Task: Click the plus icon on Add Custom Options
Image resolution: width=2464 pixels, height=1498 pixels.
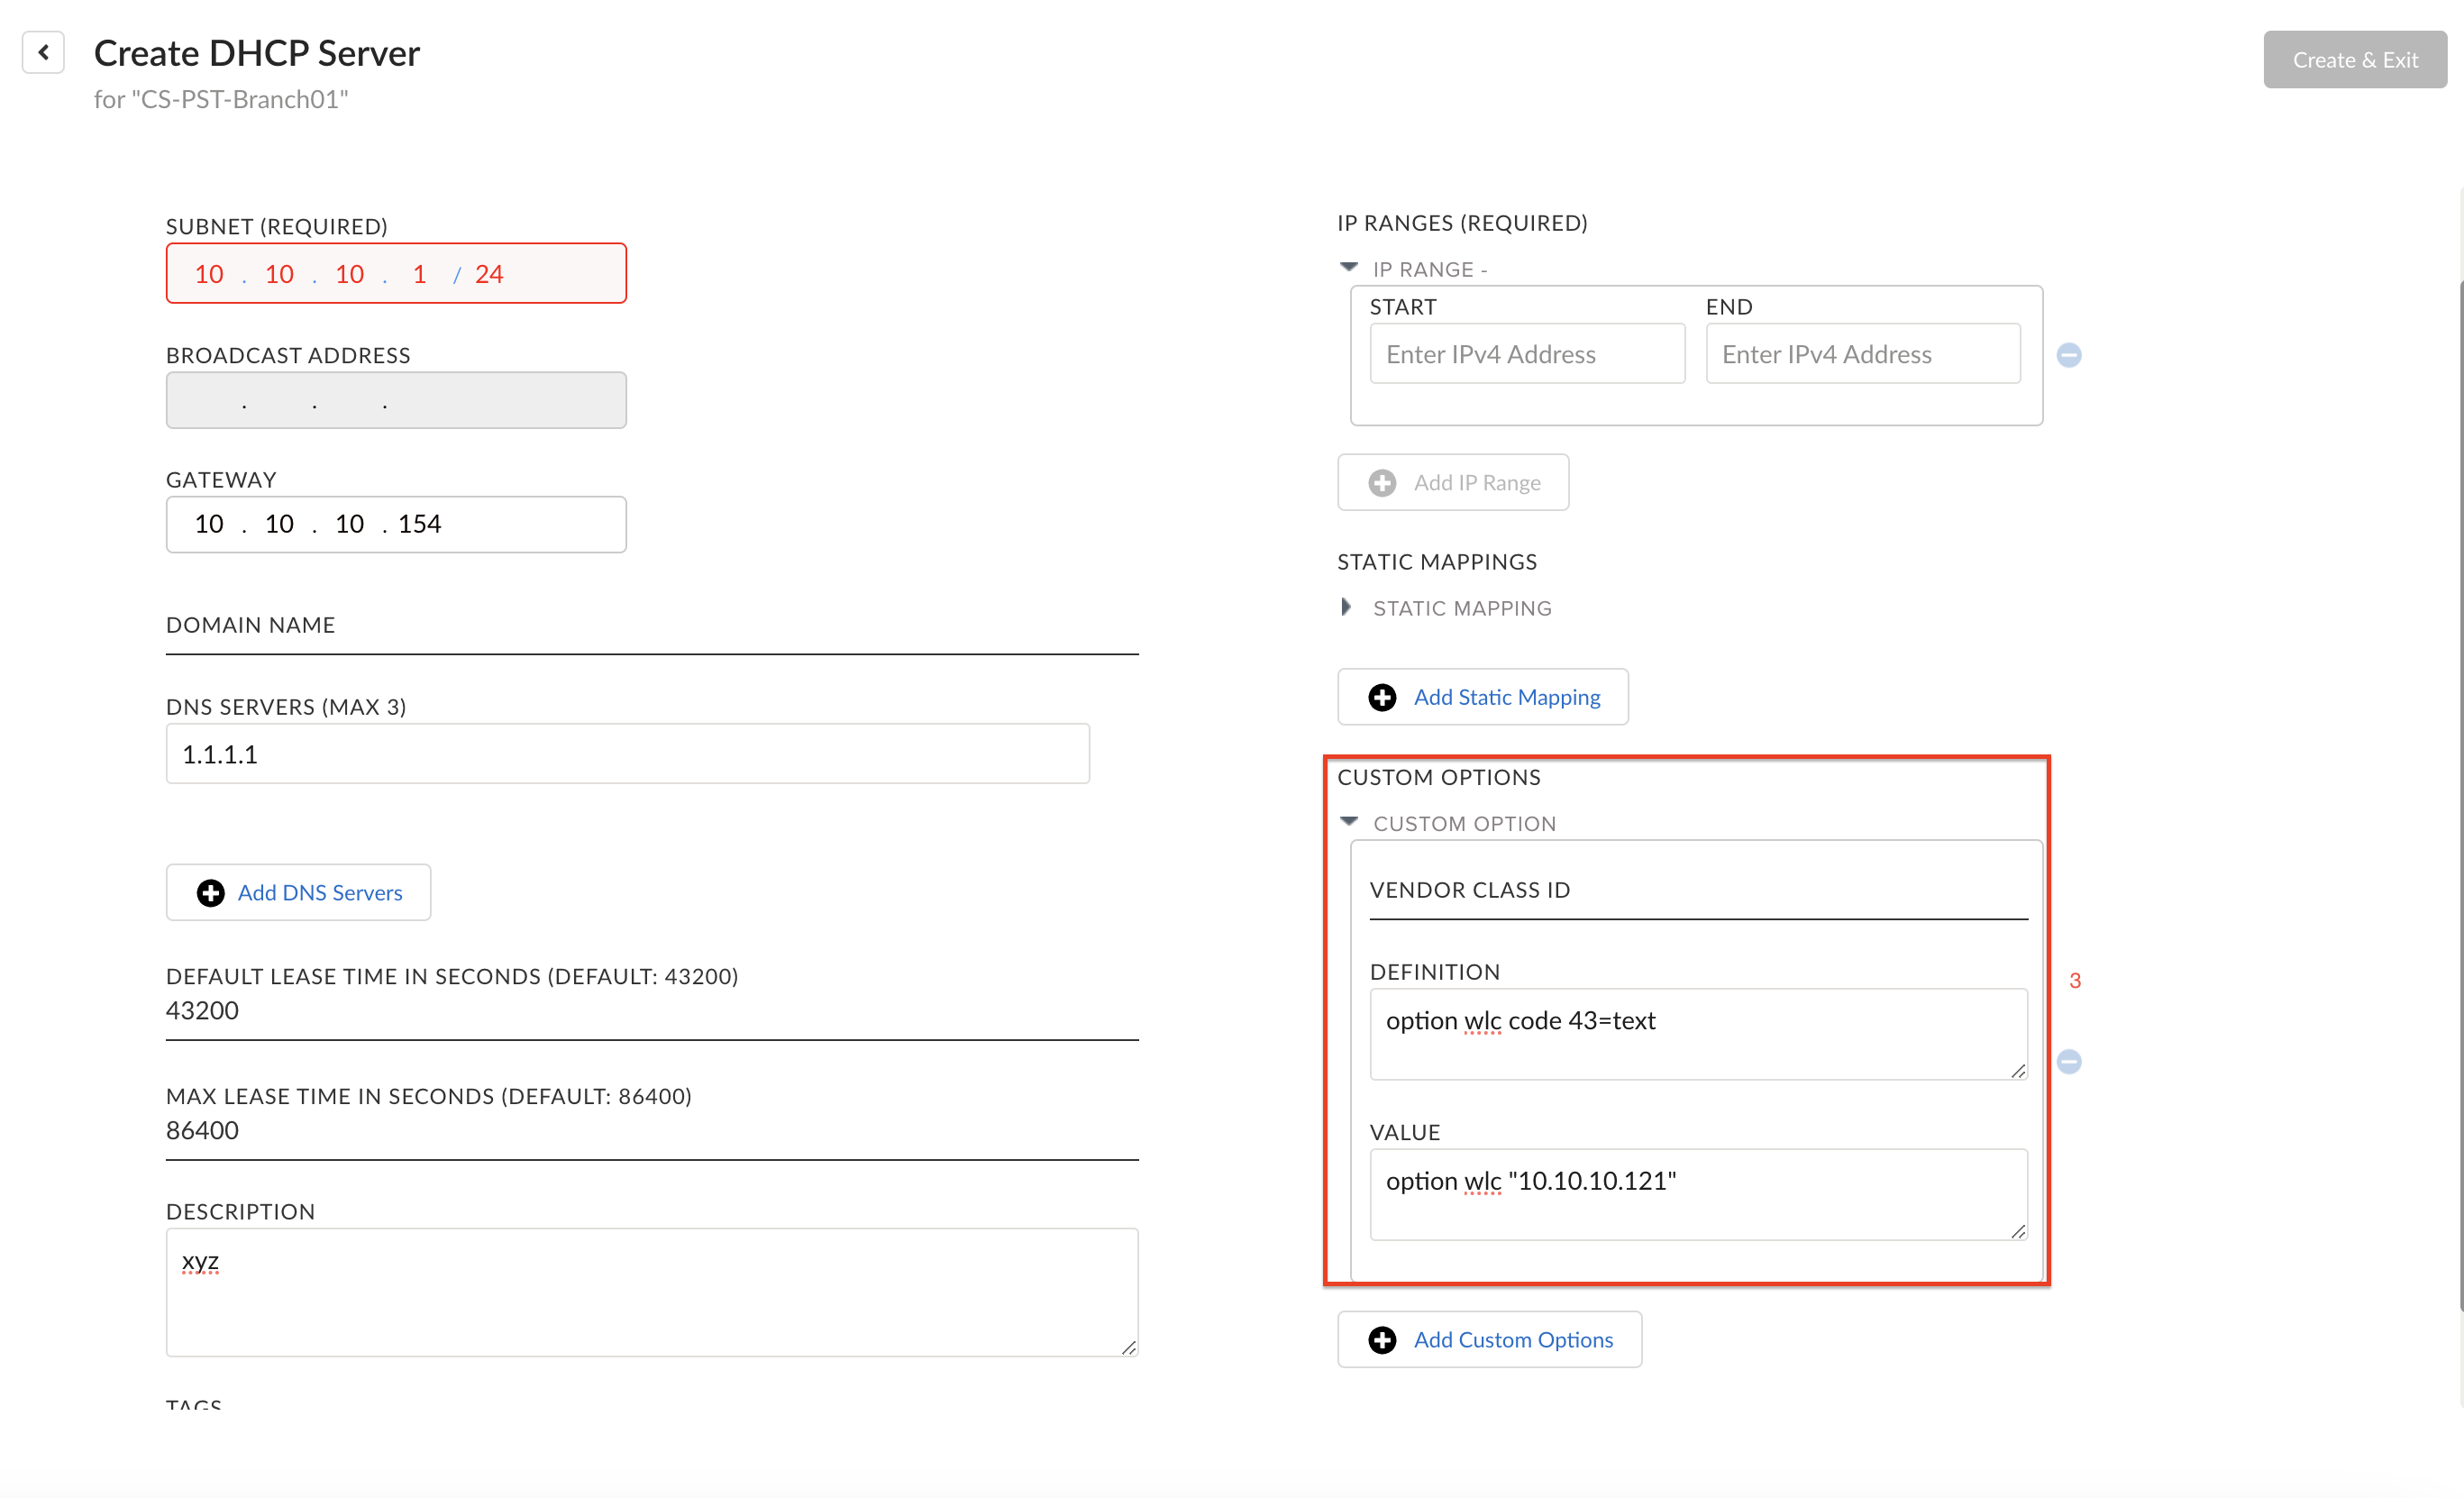Action: [1382, 1339]
